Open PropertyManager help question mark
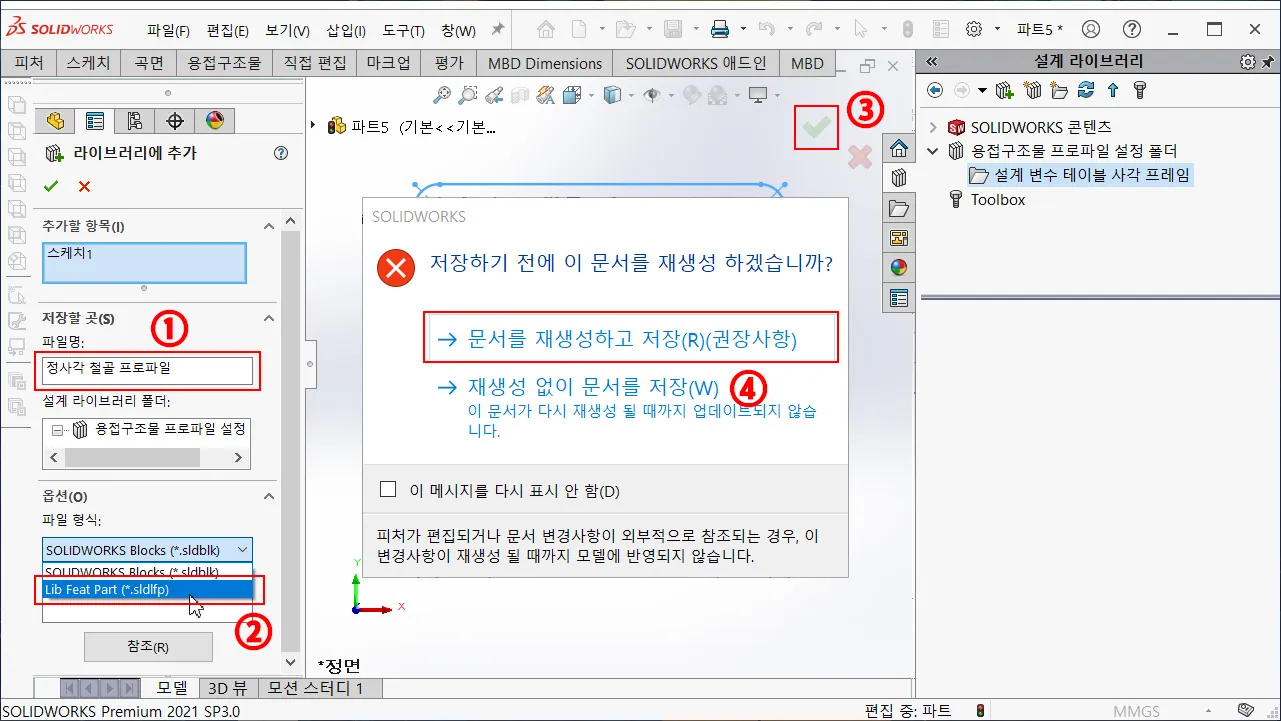Image resolution: width=1281 pixels, height=721 pixels. pyautogui.click(x=281, y=153)
